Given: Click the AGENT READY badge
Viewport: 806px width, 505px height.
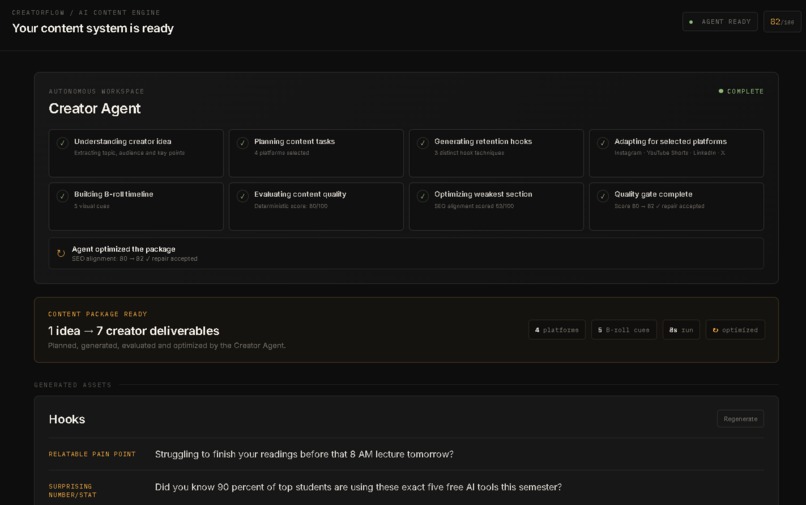Looking at the screenshot, I should (720, 22).
